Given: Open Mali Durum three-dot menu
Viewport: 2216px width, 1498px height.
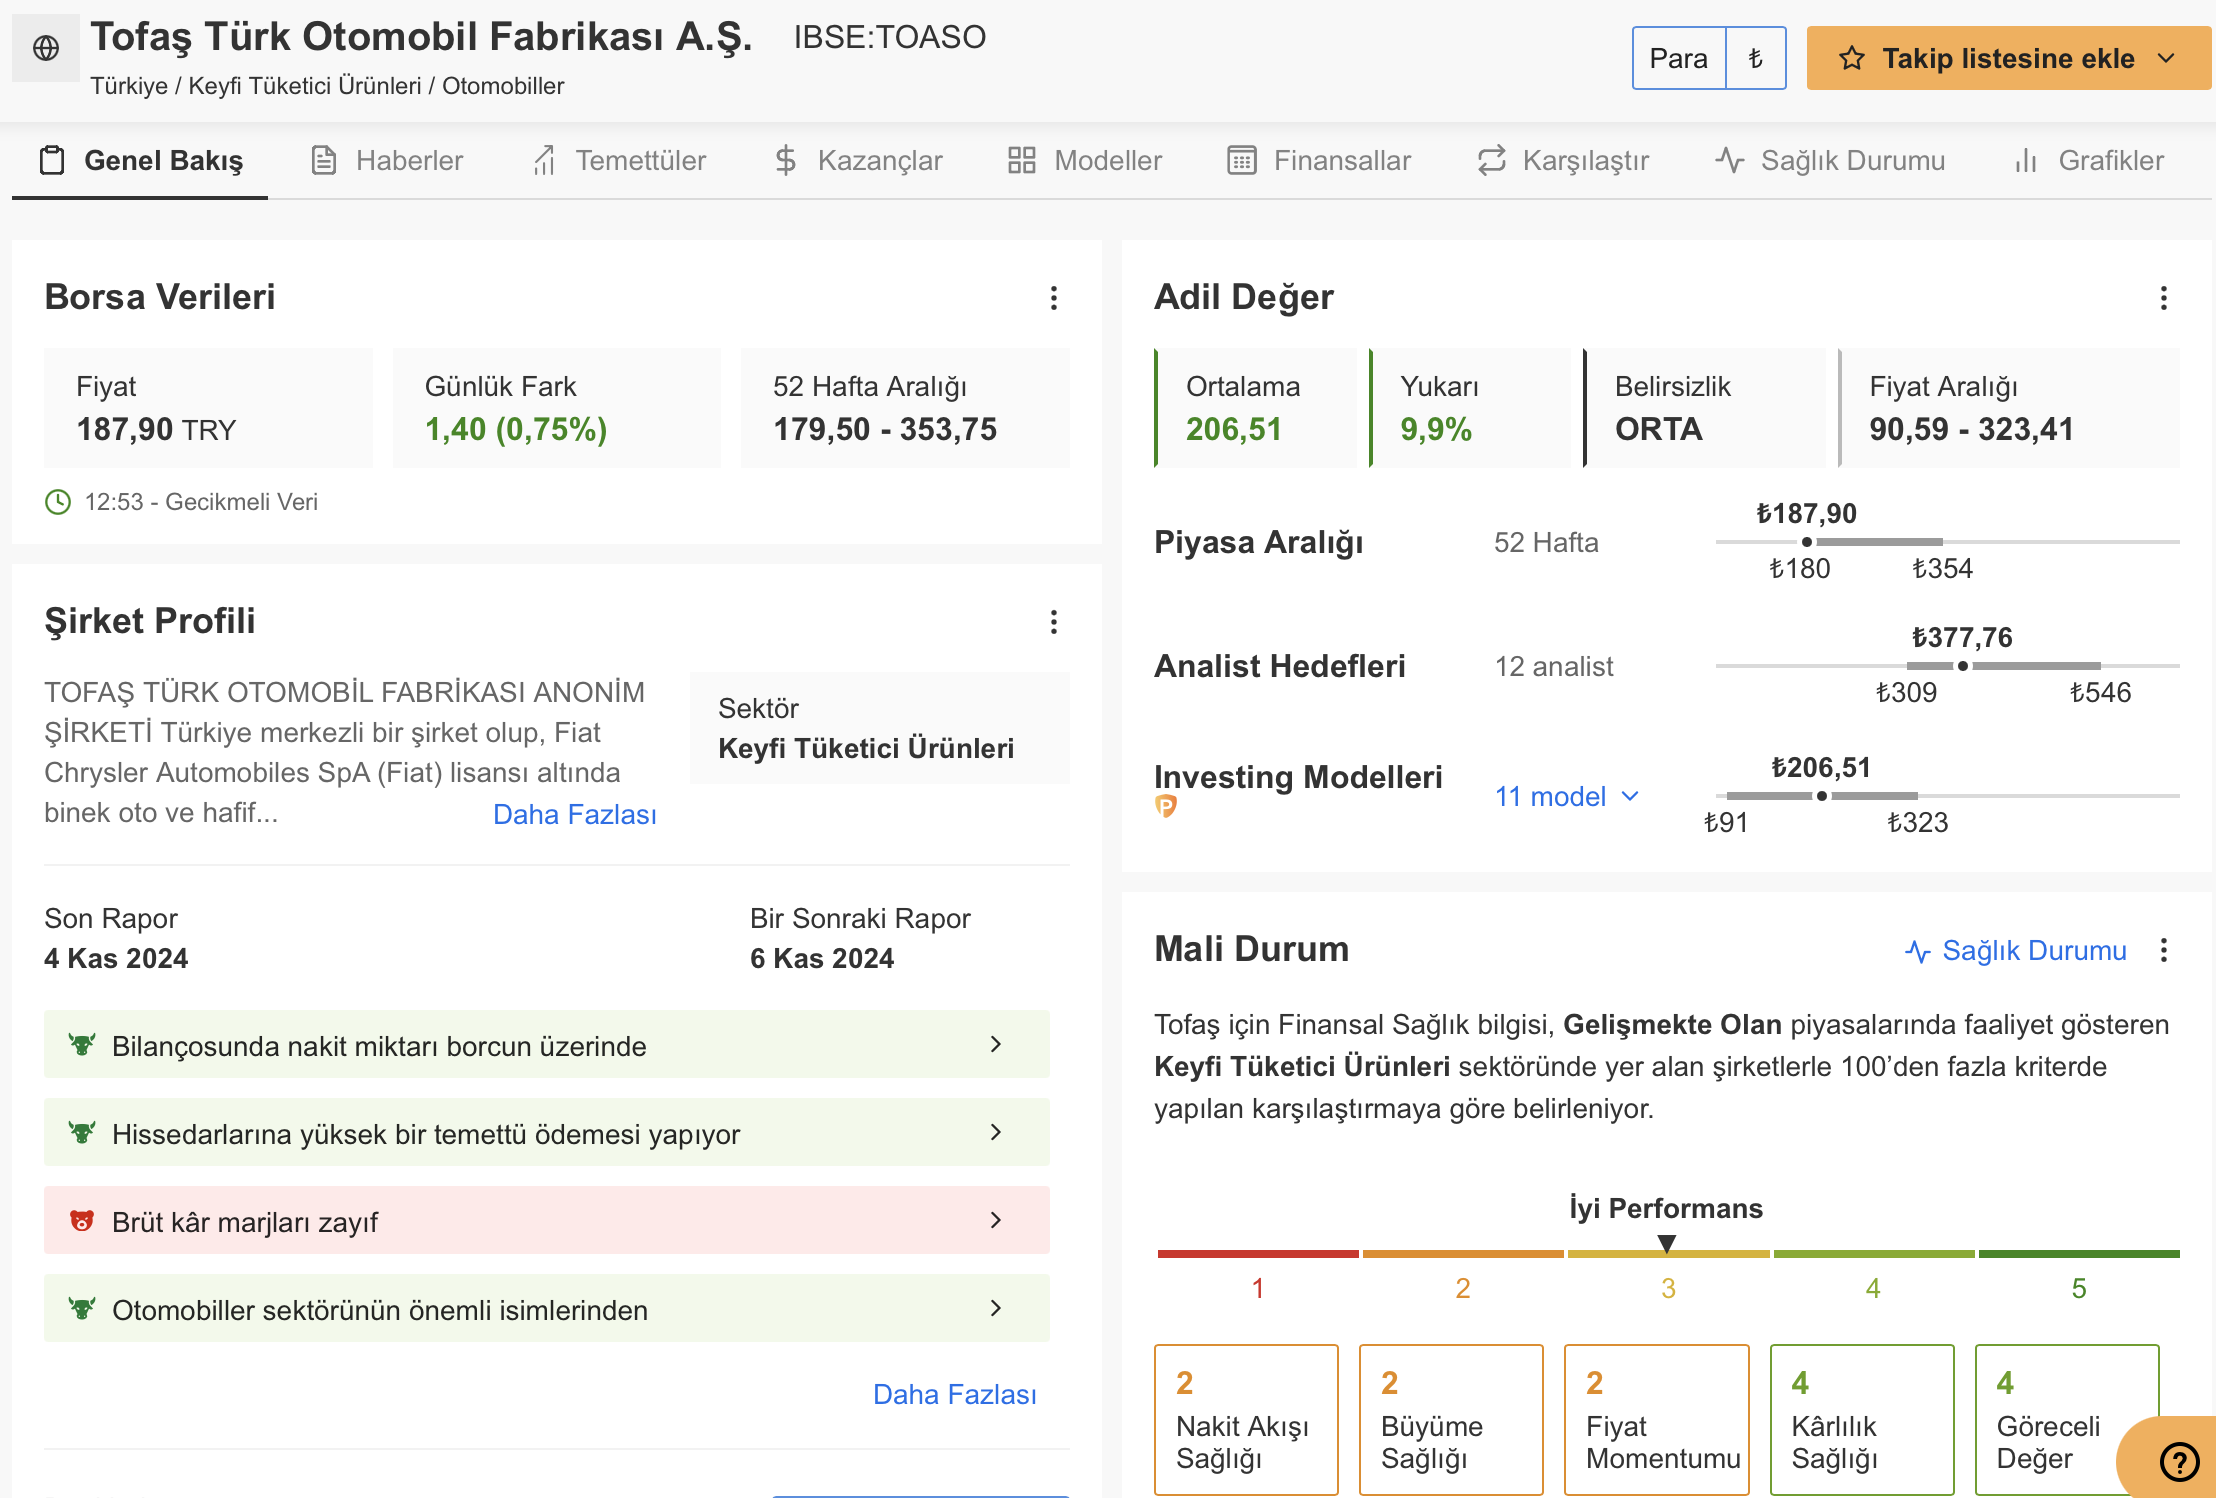Looking at the screenshot, I should coord(2163,950).
